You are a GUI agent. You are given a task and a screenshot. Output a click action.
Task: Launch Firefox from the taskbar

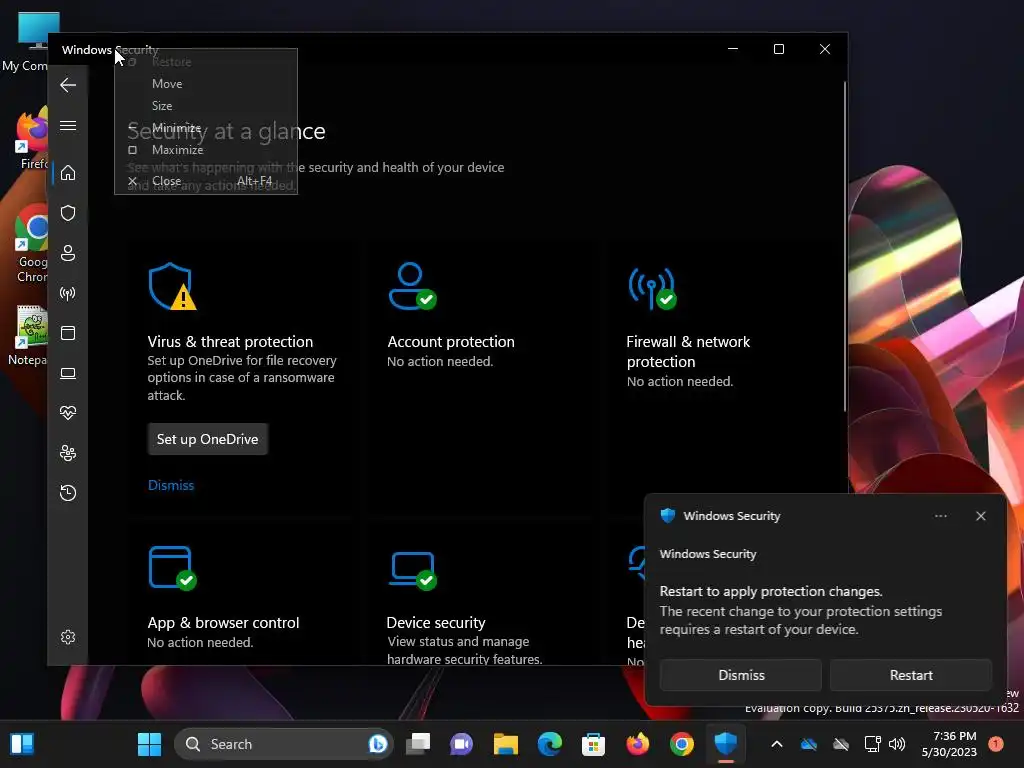click(x=637, y=744)
